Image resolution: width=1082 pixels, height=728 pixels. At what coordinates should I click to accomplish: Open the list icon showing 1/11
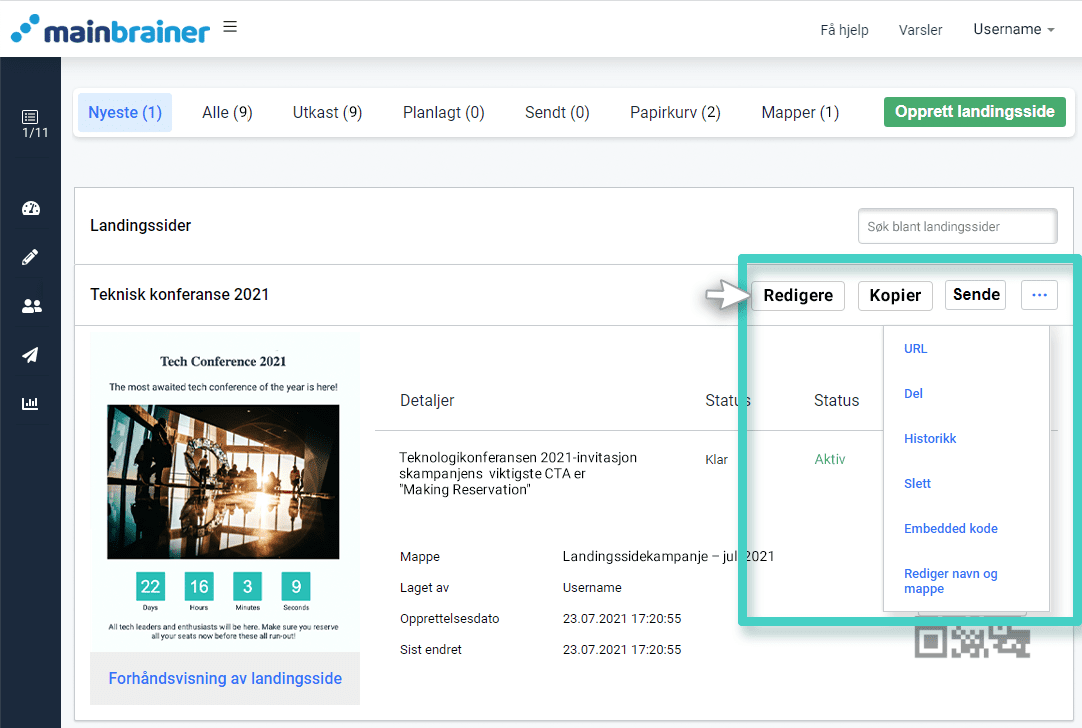30,123
